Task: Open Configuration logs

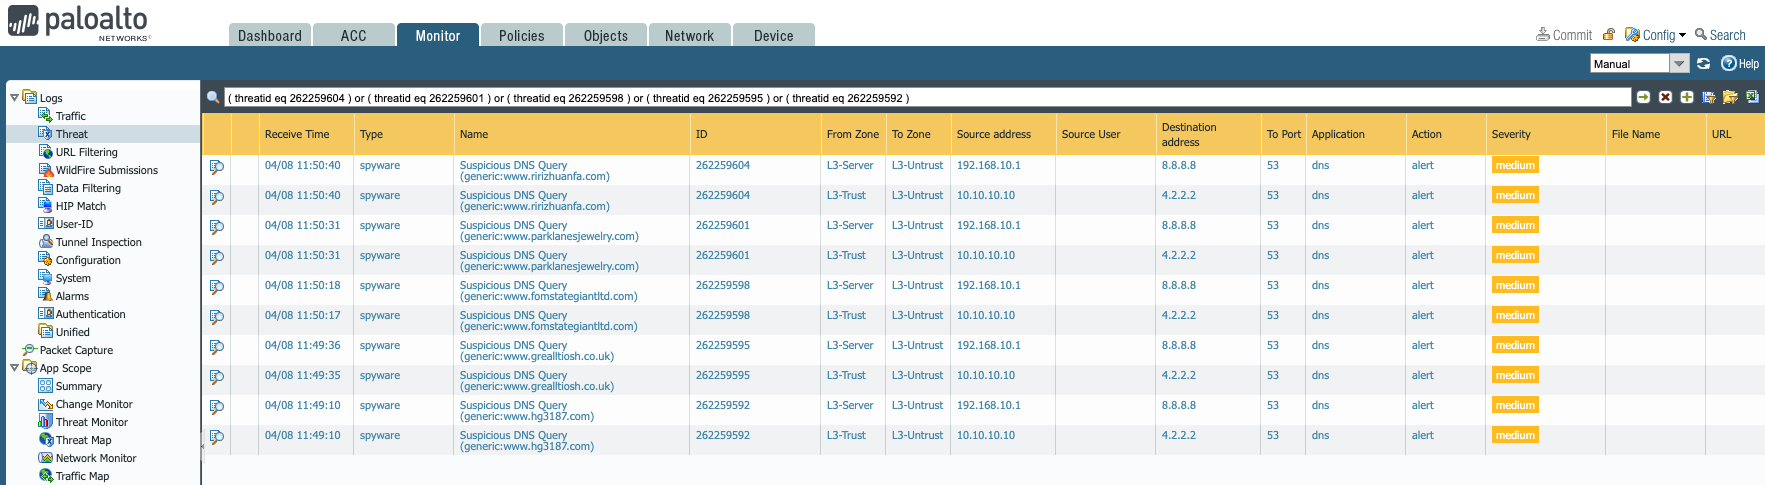Action: coord(88,260)
